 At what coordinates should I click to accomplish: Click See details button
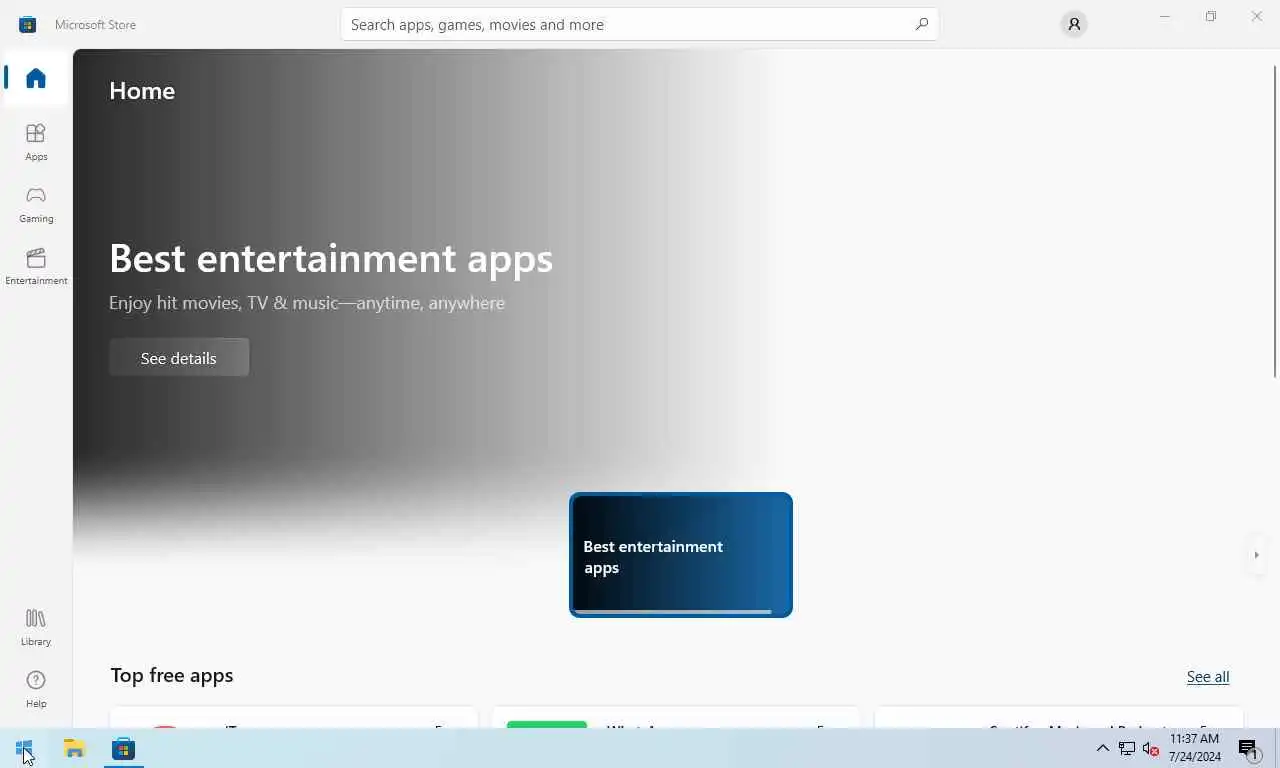179,357
